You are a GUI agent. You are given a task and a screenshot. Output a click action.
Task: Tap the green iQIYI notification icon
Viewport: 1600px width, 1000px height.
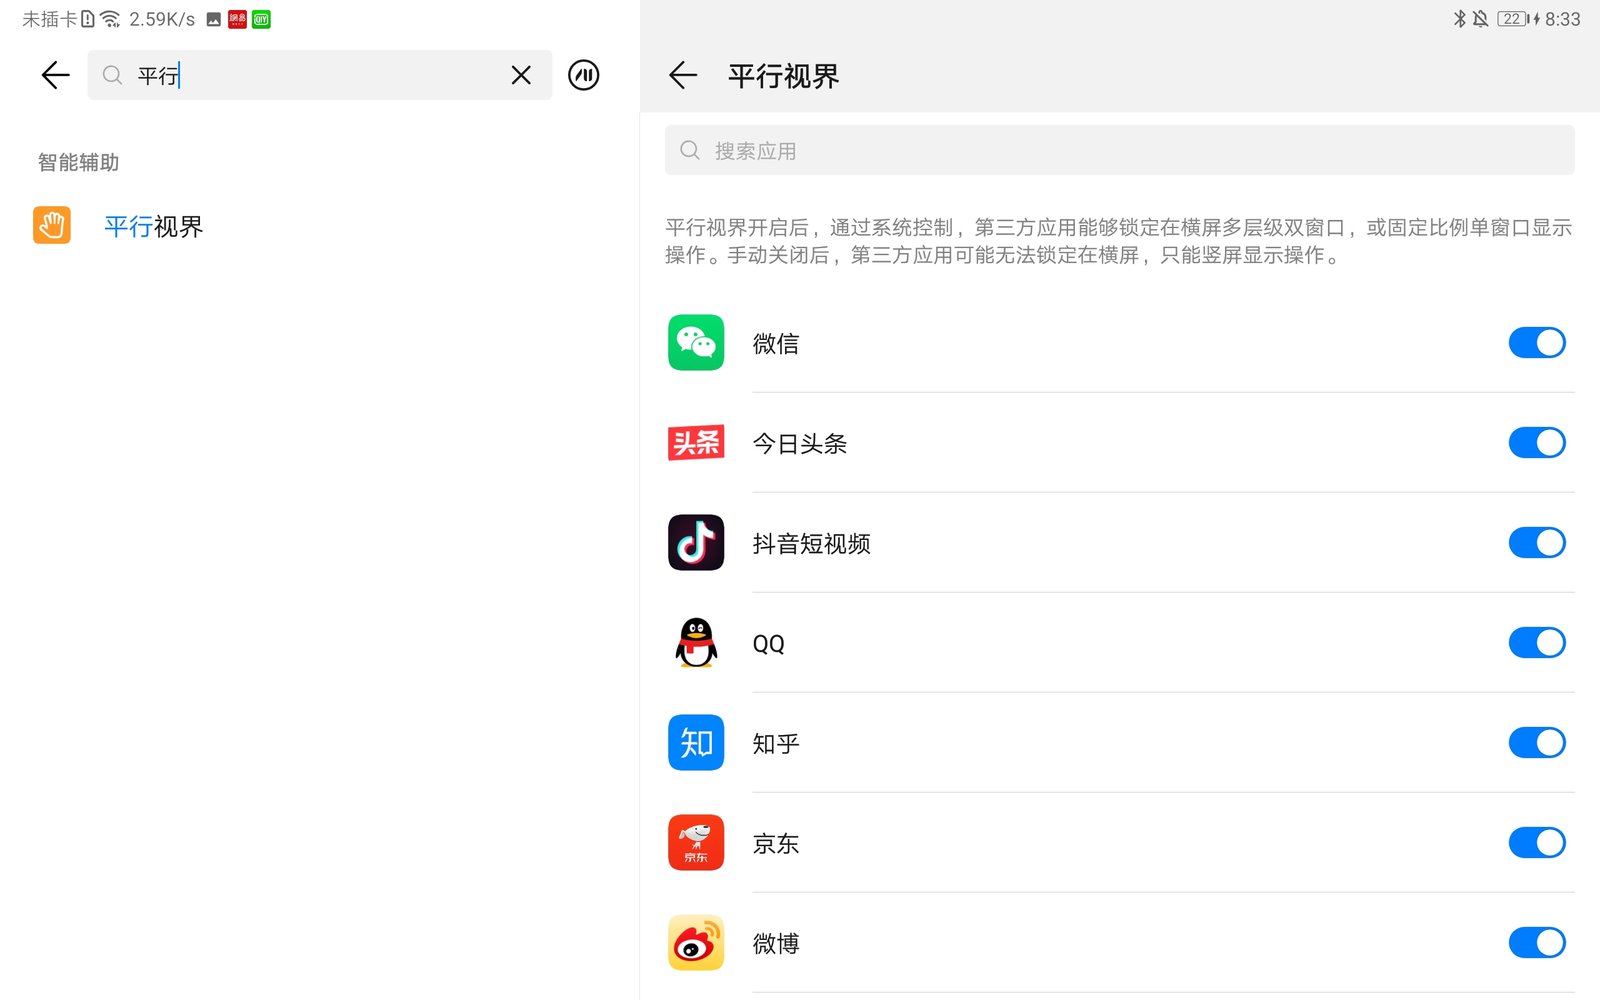(261, 19)
